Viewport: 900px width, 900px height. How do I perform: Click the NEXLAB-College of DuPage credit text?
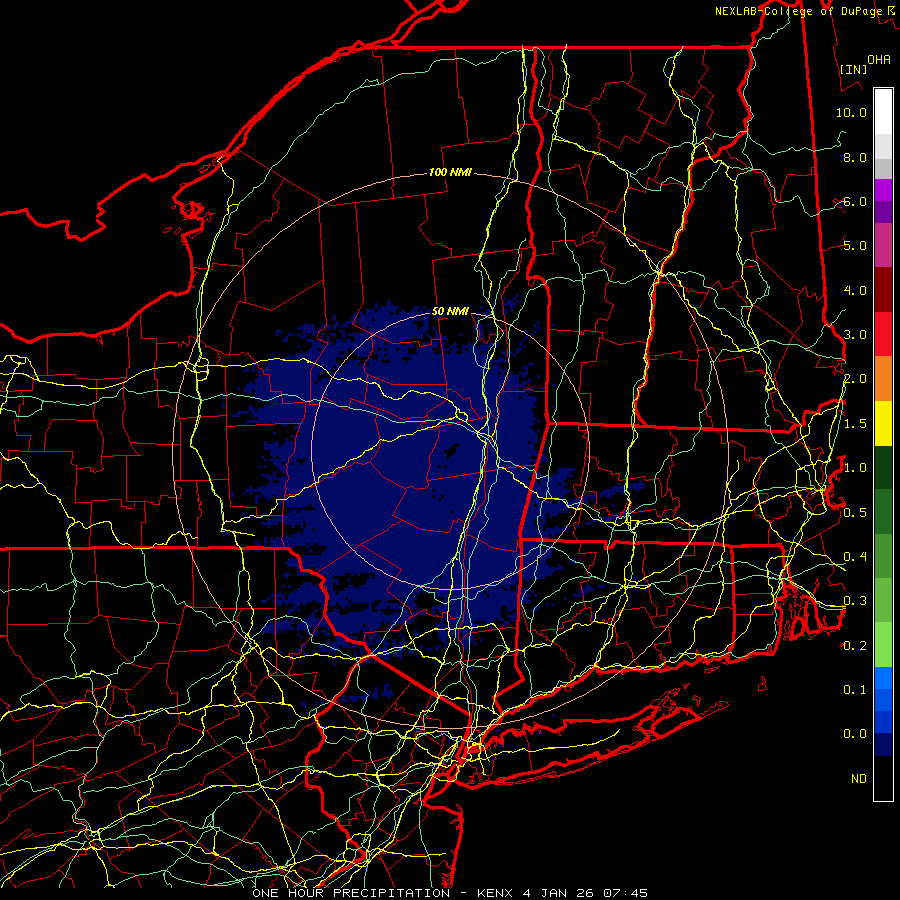(804, 11)
